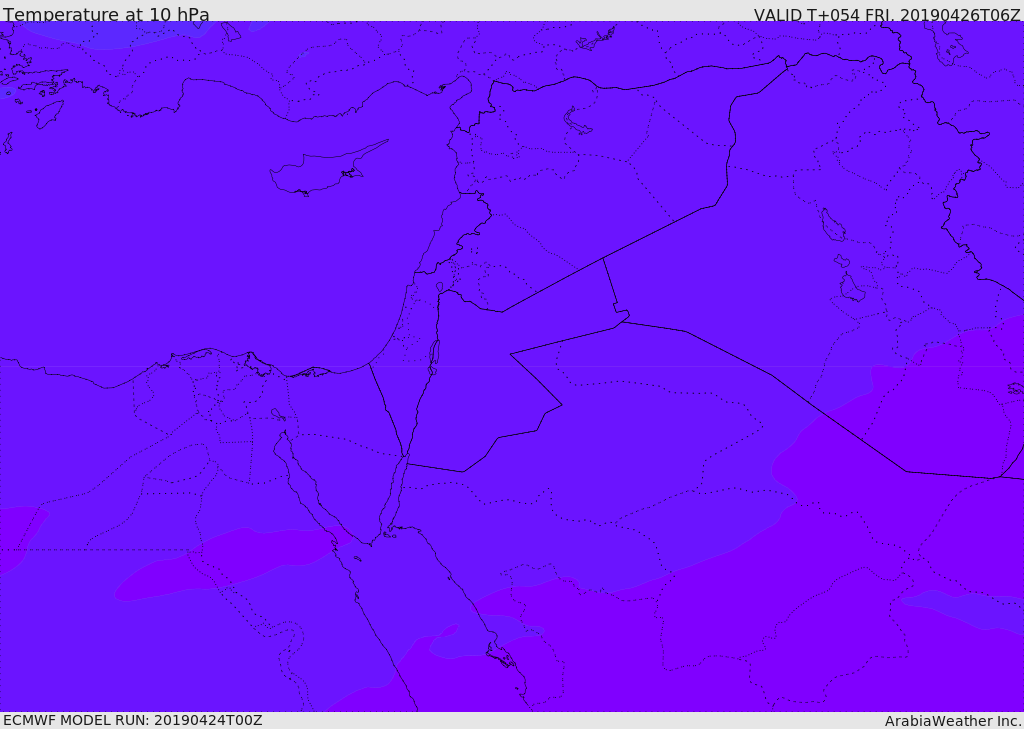Click the 'Temperature at 10 hPa' title
1024x729 pixels.
[106, 14]
